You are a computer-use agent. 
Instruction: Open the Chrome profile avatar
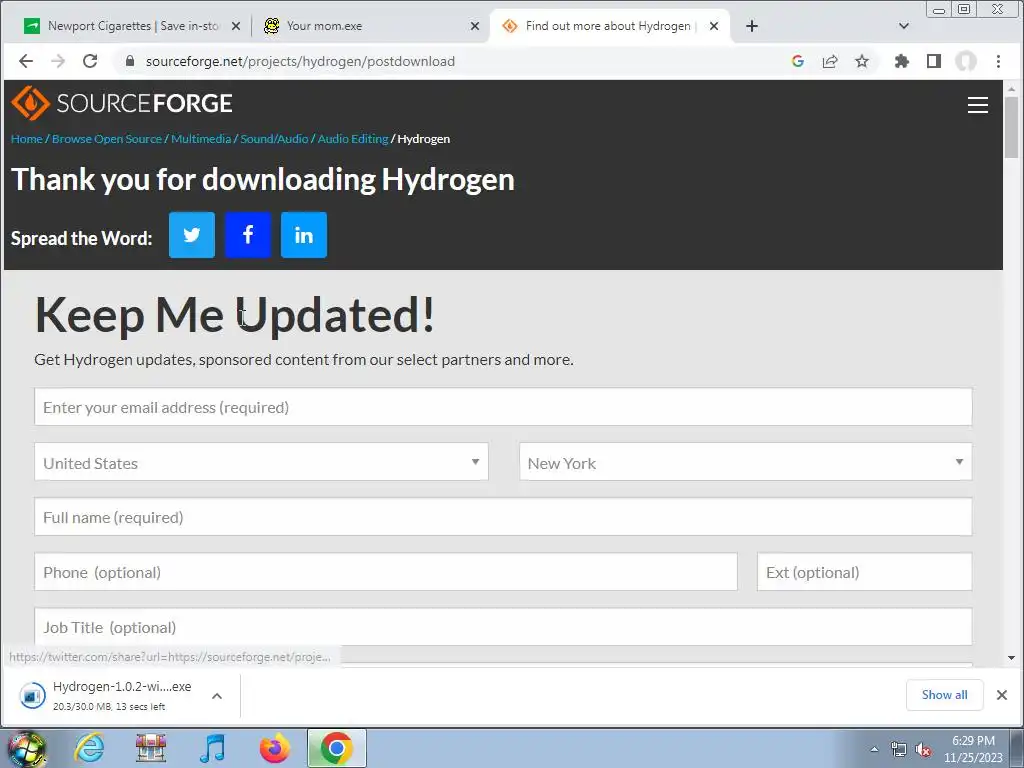click(x=966, y=61)
